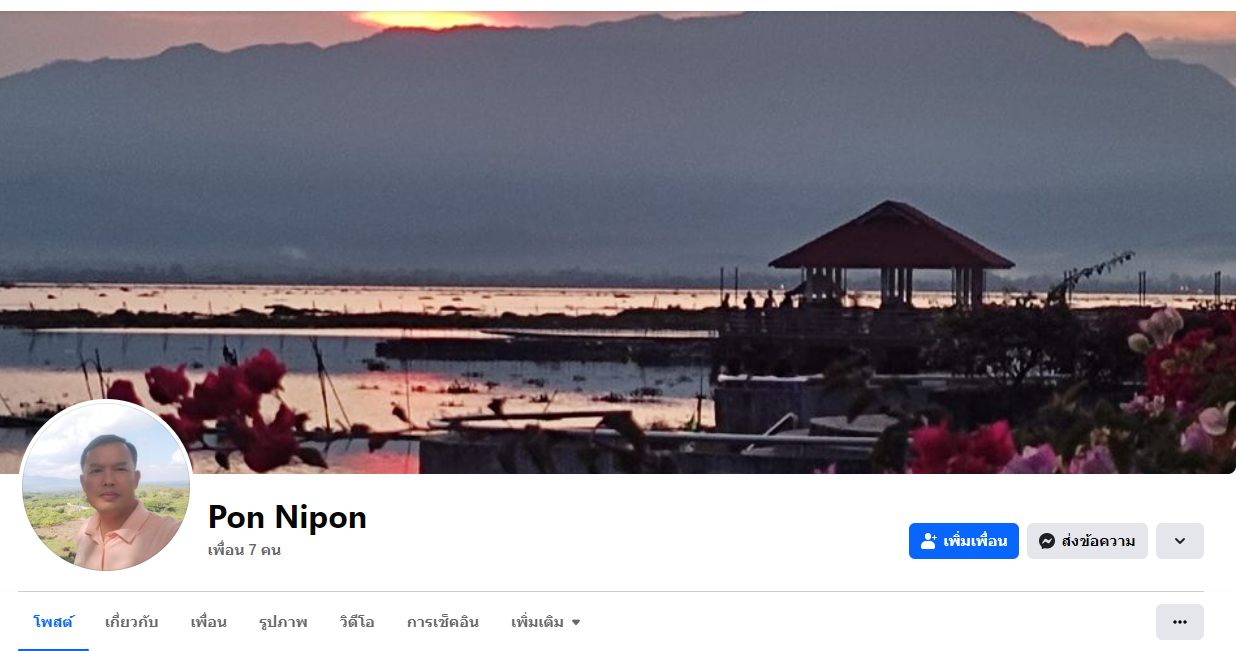This screenshot has height=651, width=1236.
Task: Click the small caret next to เพิ่มเติม
Action: pyautogui.click(x=576, y=622)
